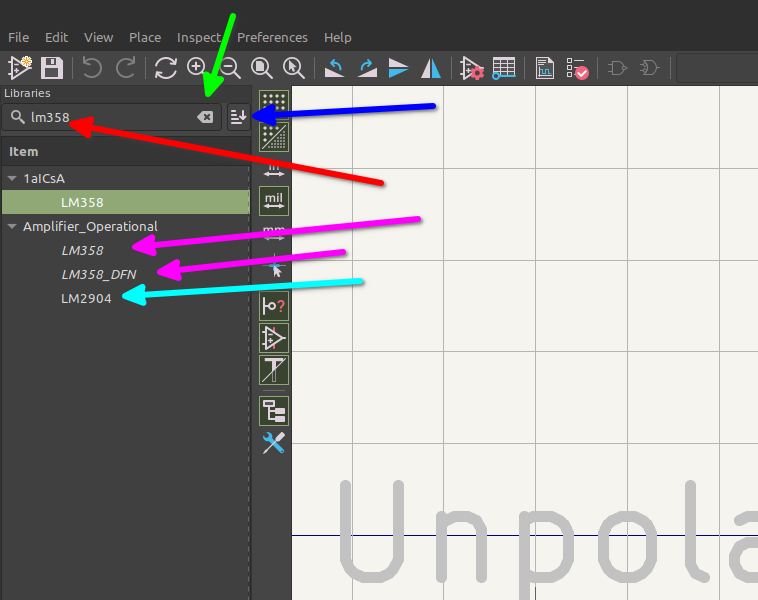The image size is (758, 600).
Task: Toggle pin electrical type display
Action: tap(274, 306)
